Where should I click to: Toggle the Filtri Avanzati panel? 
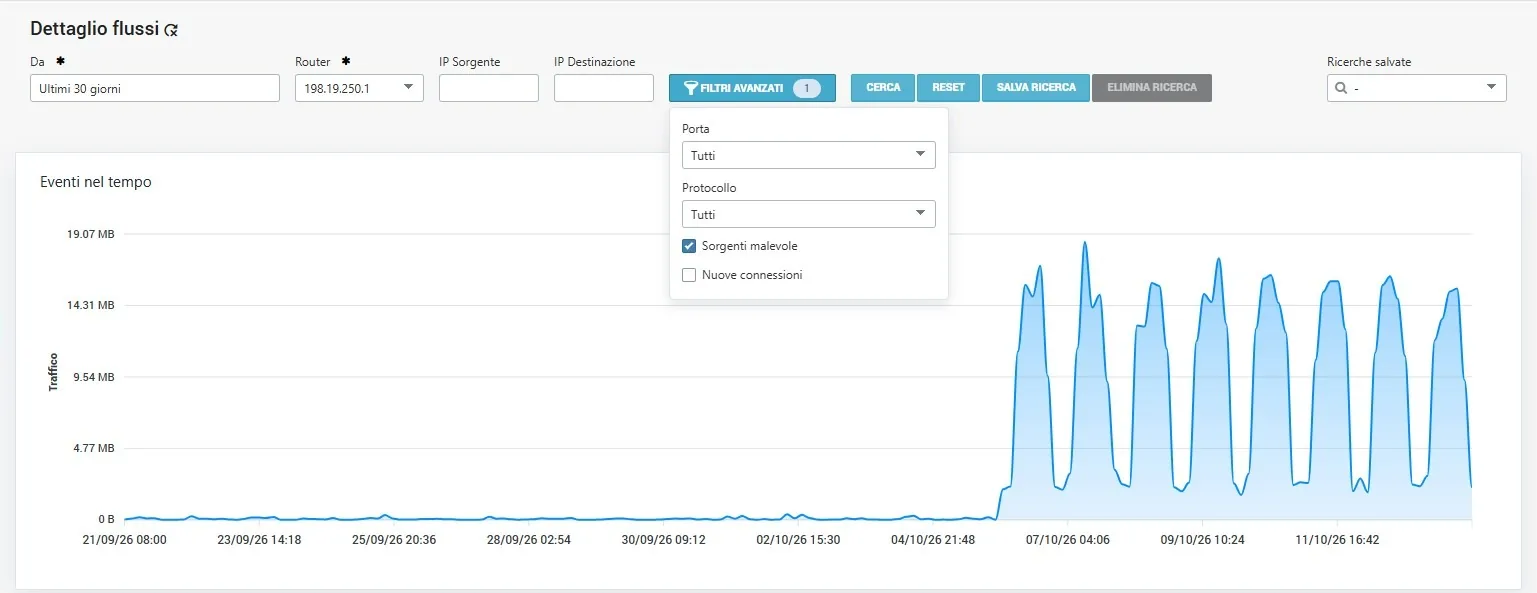click(x=752, y=88)
